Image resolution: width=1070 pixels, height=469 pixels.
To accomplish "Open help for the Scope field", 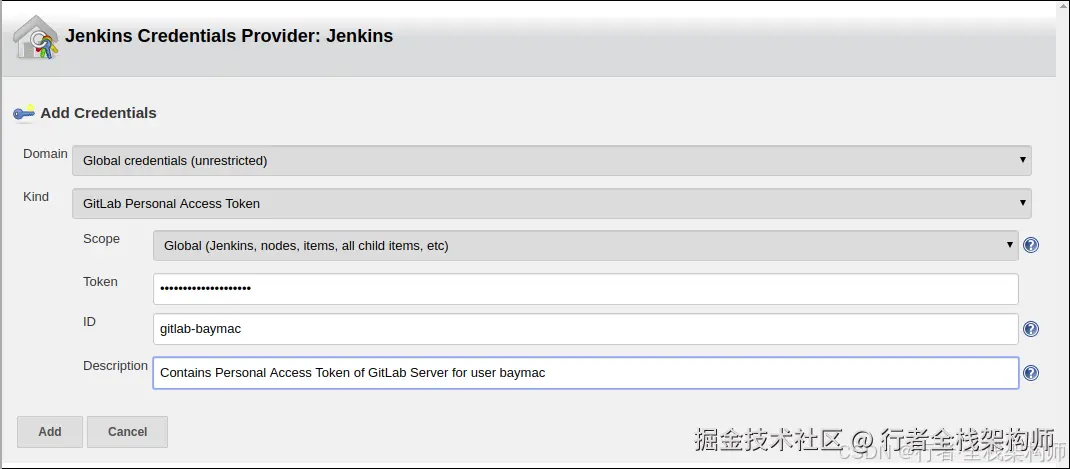I will pyautogui.click(x=1031, y=245).
